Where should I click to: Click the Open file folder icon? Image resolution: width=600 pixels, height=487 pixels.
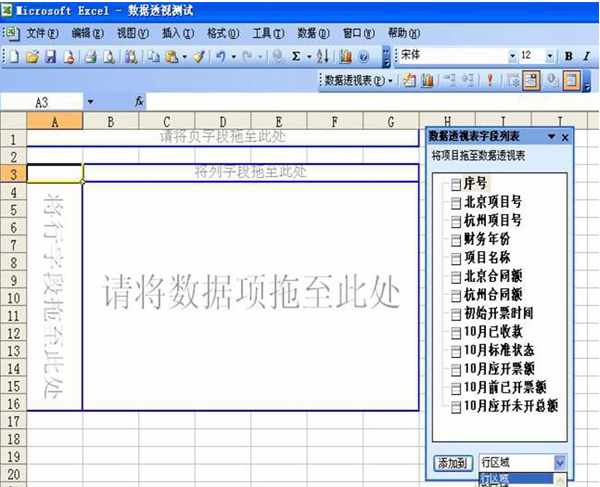[x=32, y=57]
